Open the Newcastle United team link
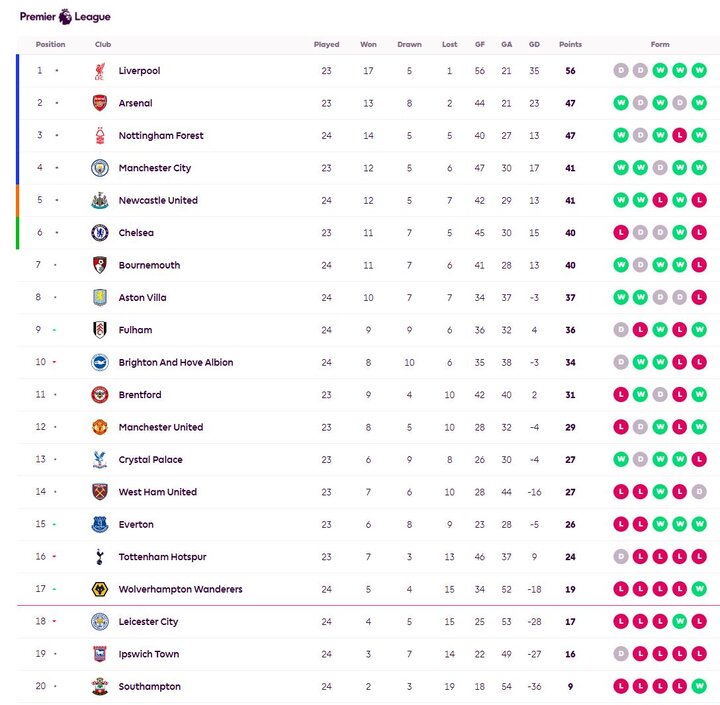The height and width of the screenshot is (705, 720). pyautogui.click(x=158, y=200)
